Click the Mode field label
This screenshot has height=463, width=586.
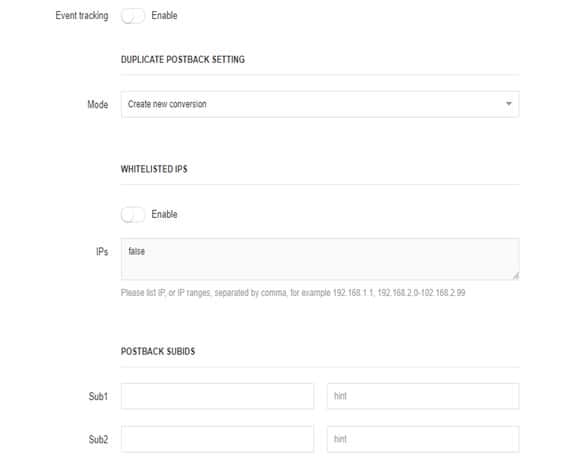(x=98, y=105)
